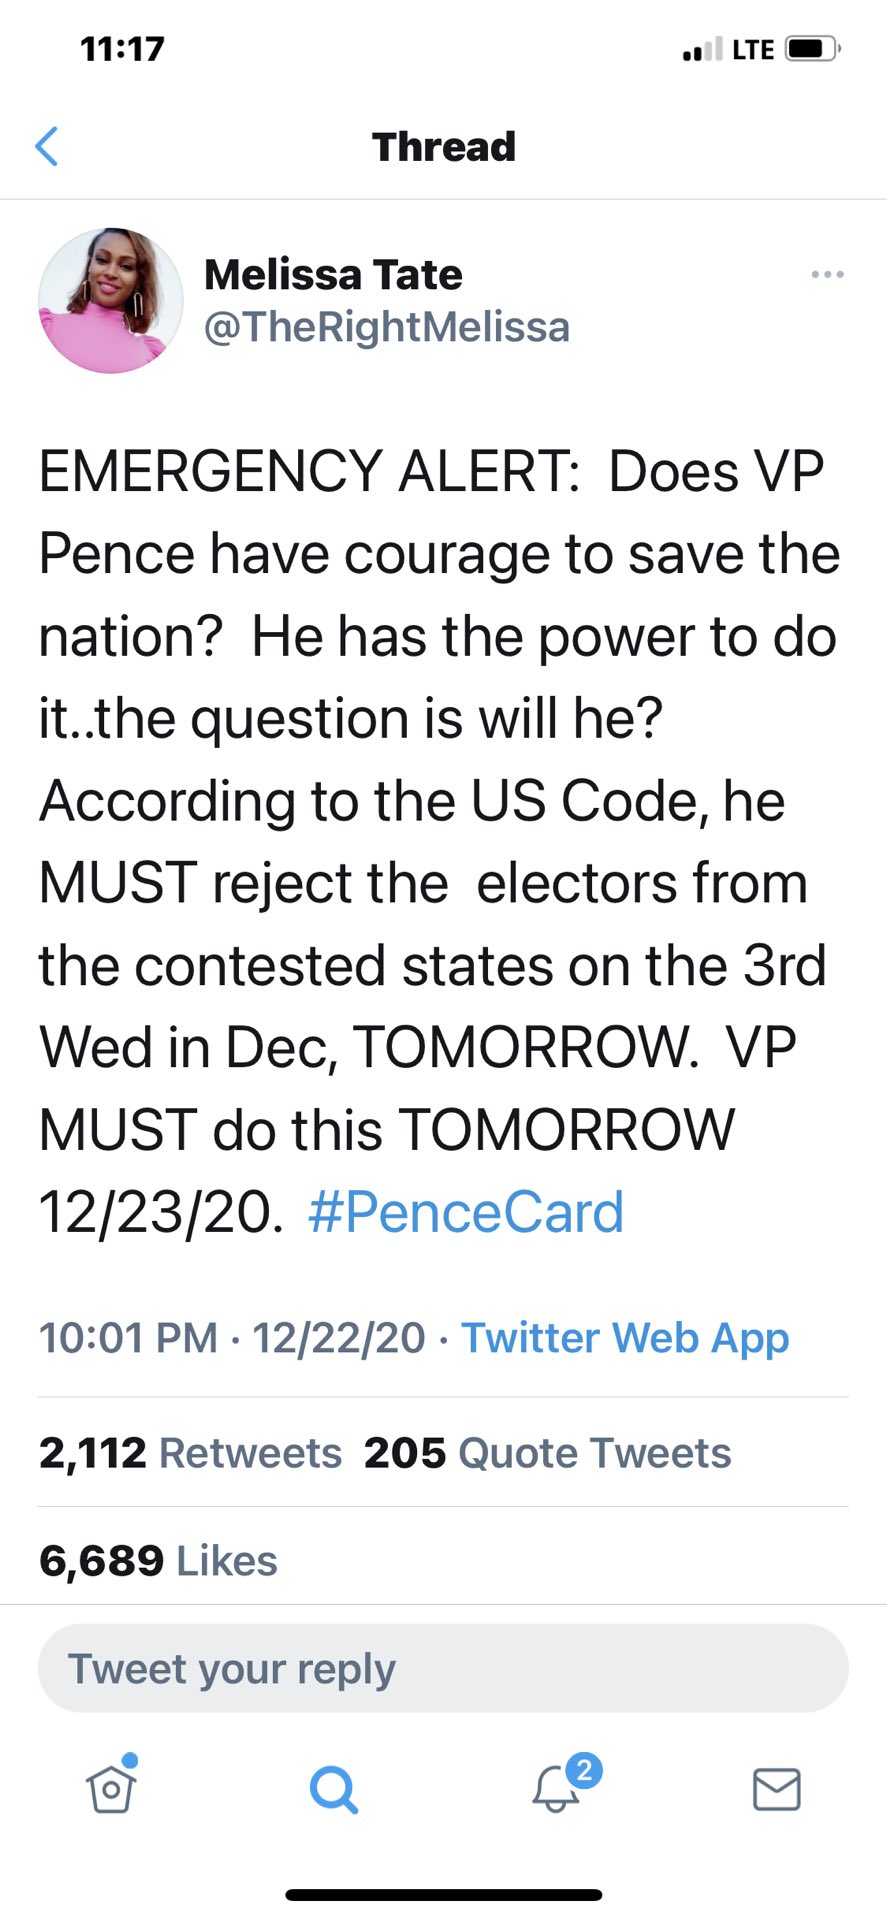Screen dimensions: 887x1920
Task: Open Melissa Tate's profile name
Action: click(x=333, y=274)
